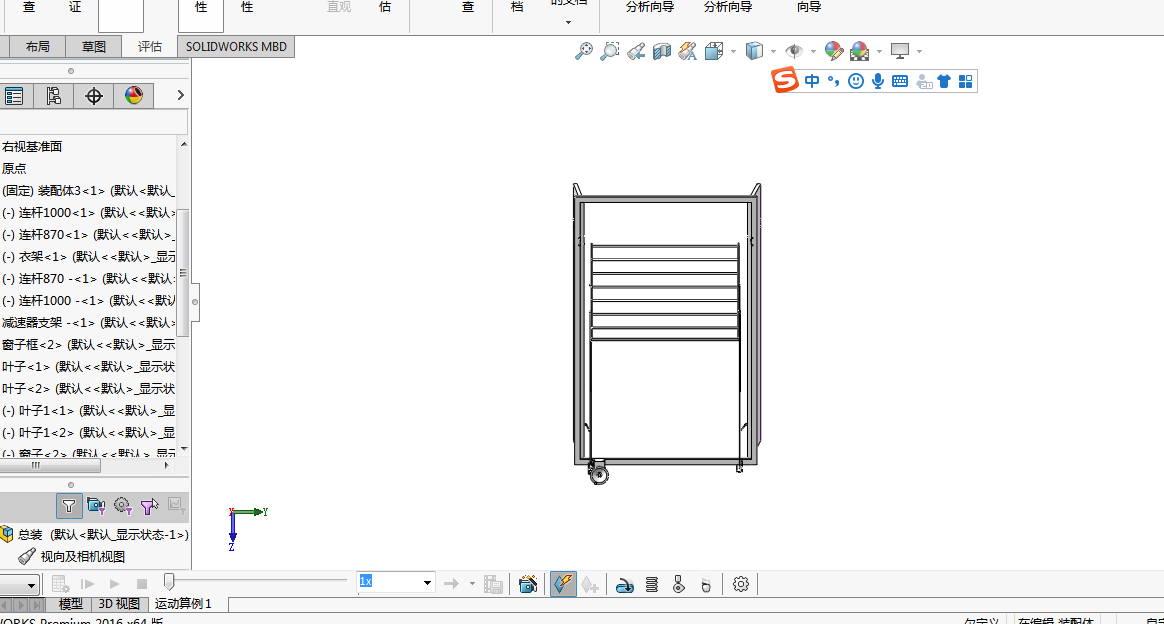Image resolution: width=1164 pixels, height=624 pixels.
Task: Select the 连杆1000<1> component
Action: (x=88, y=213)
